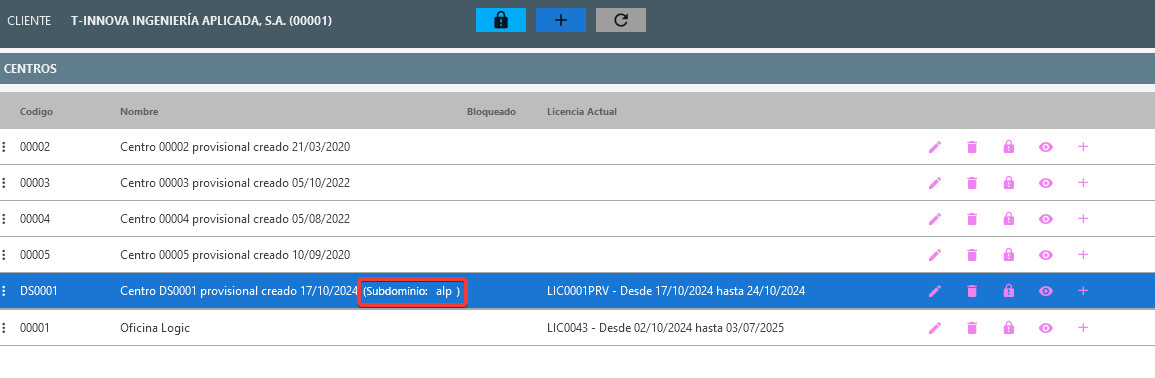Click the lock button in the client header

501,20
